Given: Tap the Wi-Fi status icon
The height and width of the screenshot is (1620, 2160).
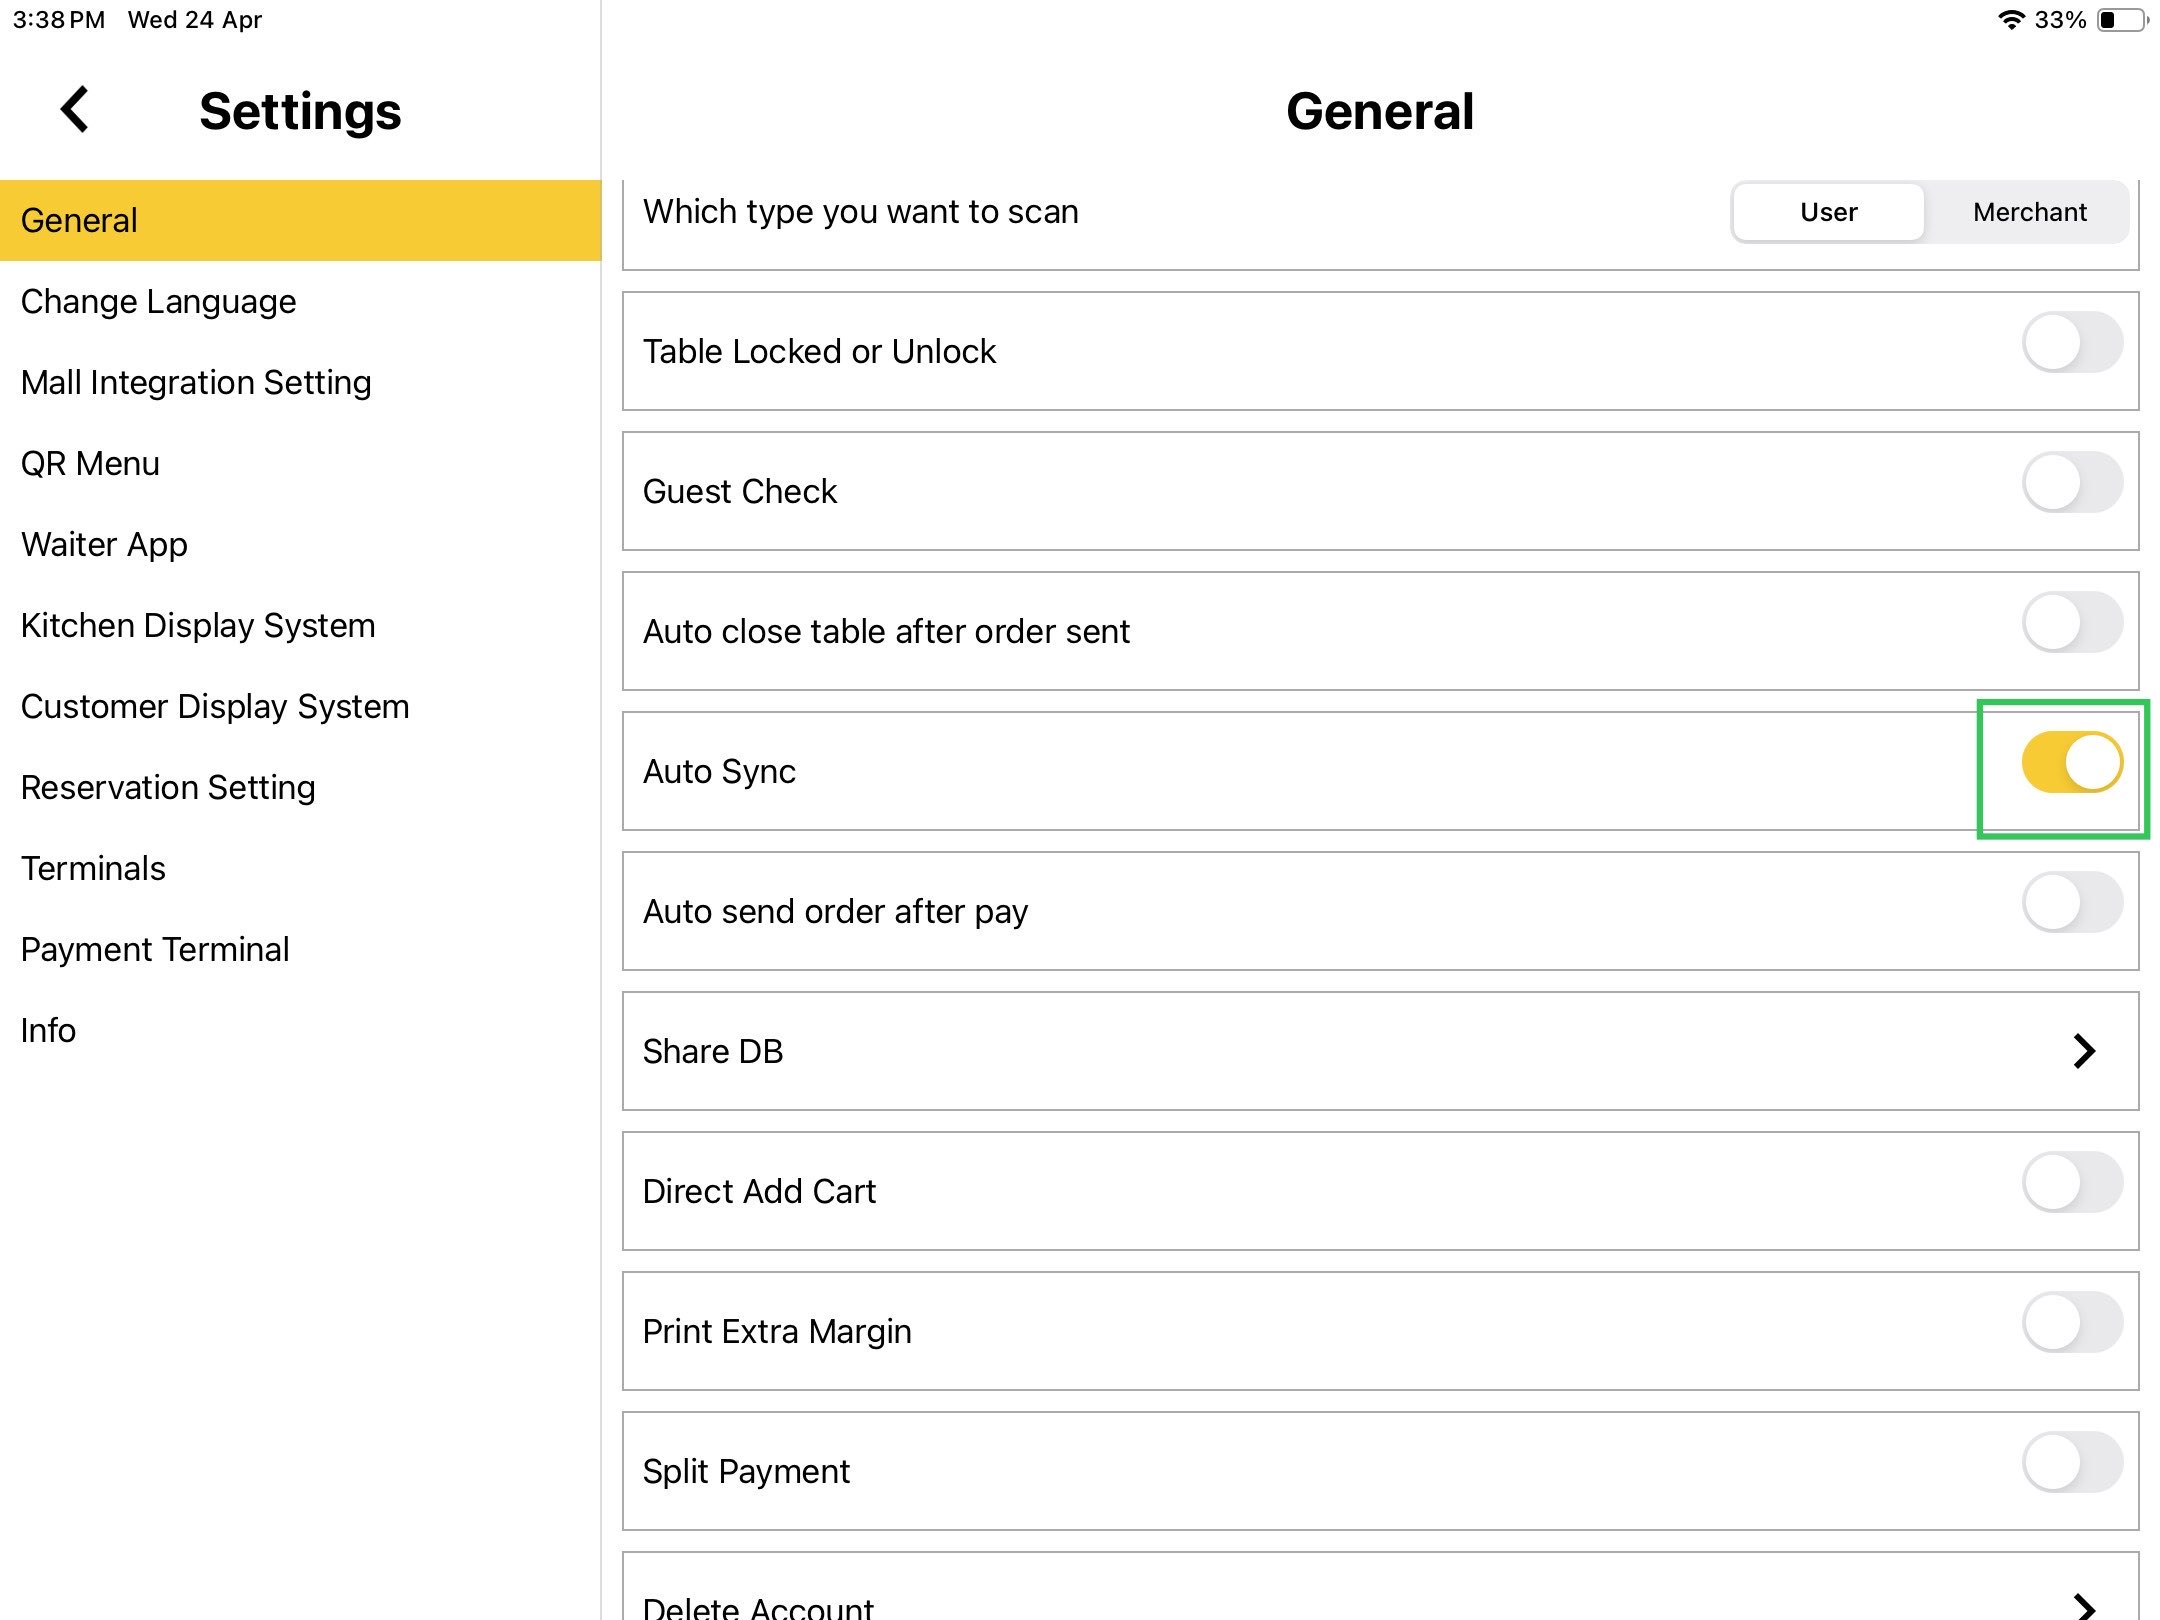Looking at the screenshot, I should 2010,20.
